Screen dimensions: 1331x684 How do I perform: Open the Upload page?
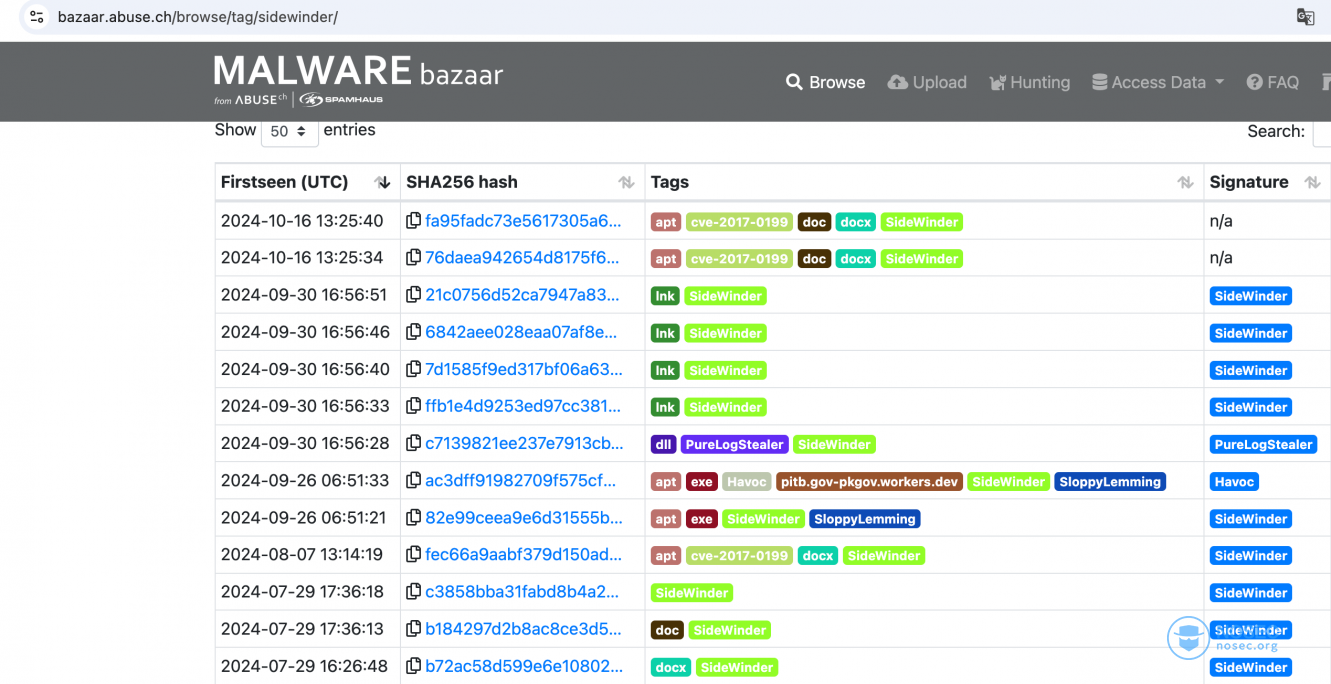(927, 82)
